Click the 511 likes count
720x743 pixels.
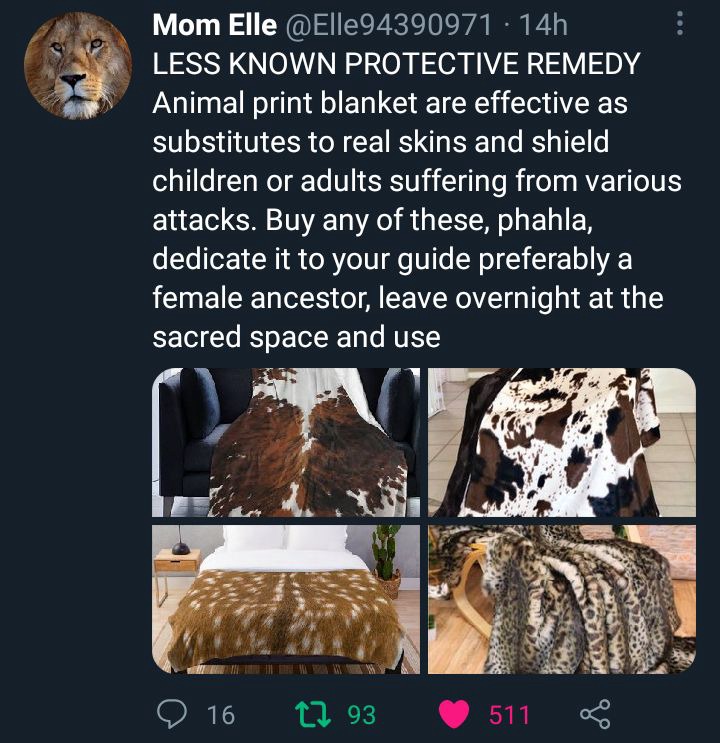coord(509,715)
